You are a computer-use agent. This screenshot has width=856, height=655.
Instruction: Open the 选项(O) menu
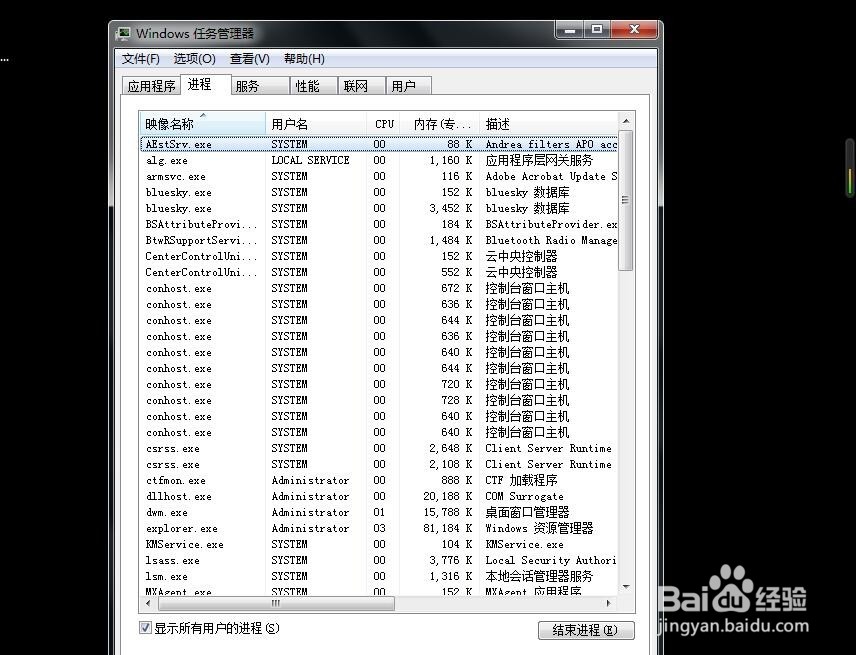[x=194, y=58]
